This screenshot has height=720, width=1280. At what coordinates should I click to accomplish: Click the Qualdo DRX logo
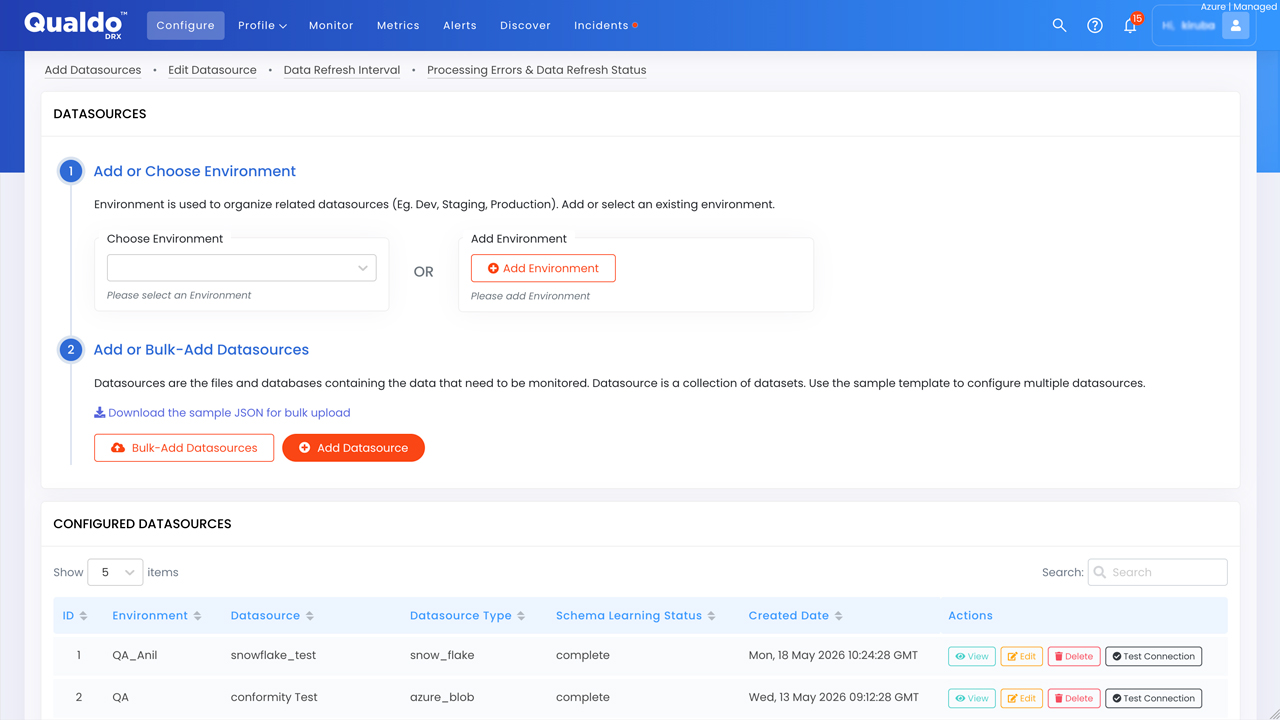(75, 24)
